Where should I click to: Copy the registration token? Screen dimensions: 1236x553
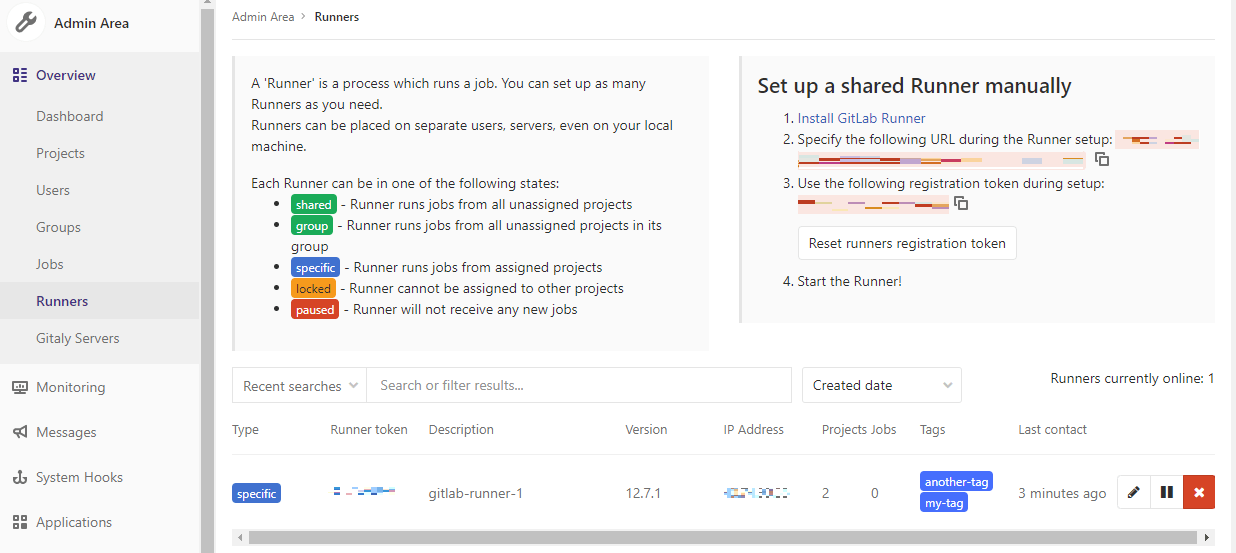coord(961,203)
